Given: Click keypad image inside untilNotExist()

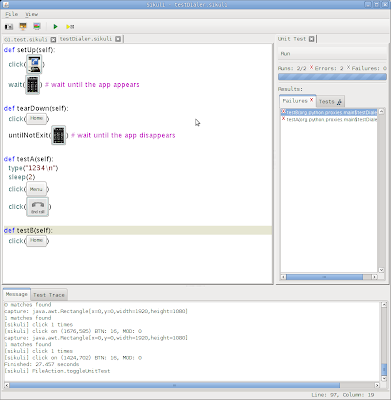Looking at the screenshot, I should 59,135.
